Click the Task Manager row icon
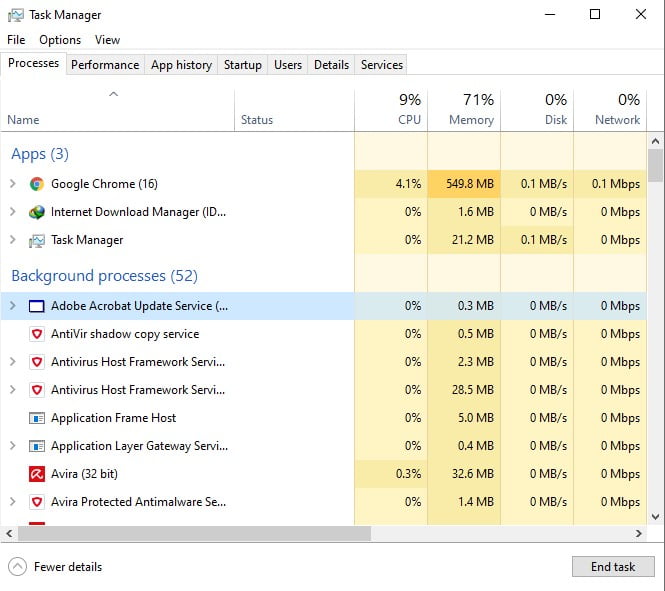The image size is (665, 591). point(37,240)
